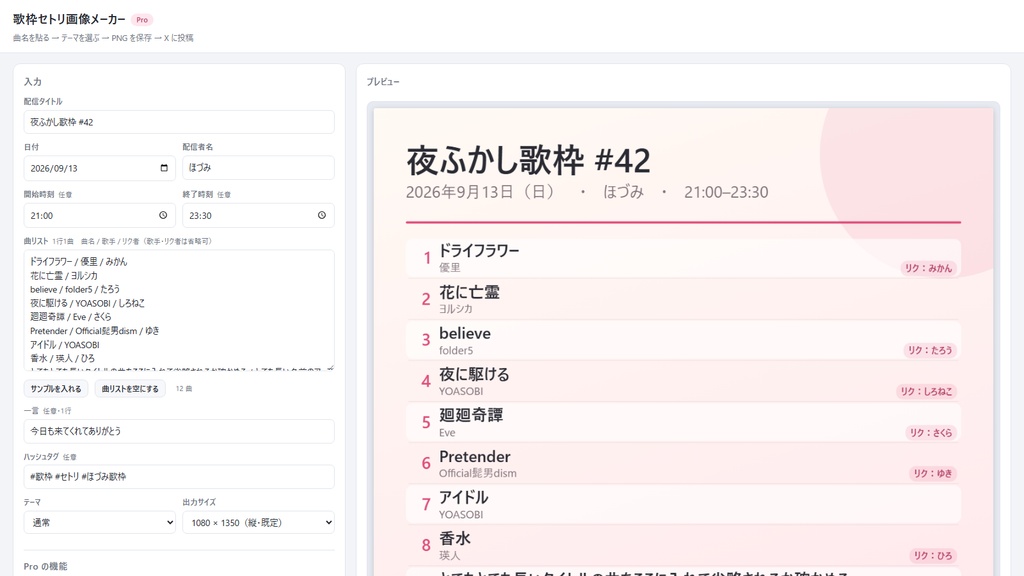Click the 曲リストを空にする button
The height and width of the screenshot is (576, 1024).
click(x=130, y=389)
